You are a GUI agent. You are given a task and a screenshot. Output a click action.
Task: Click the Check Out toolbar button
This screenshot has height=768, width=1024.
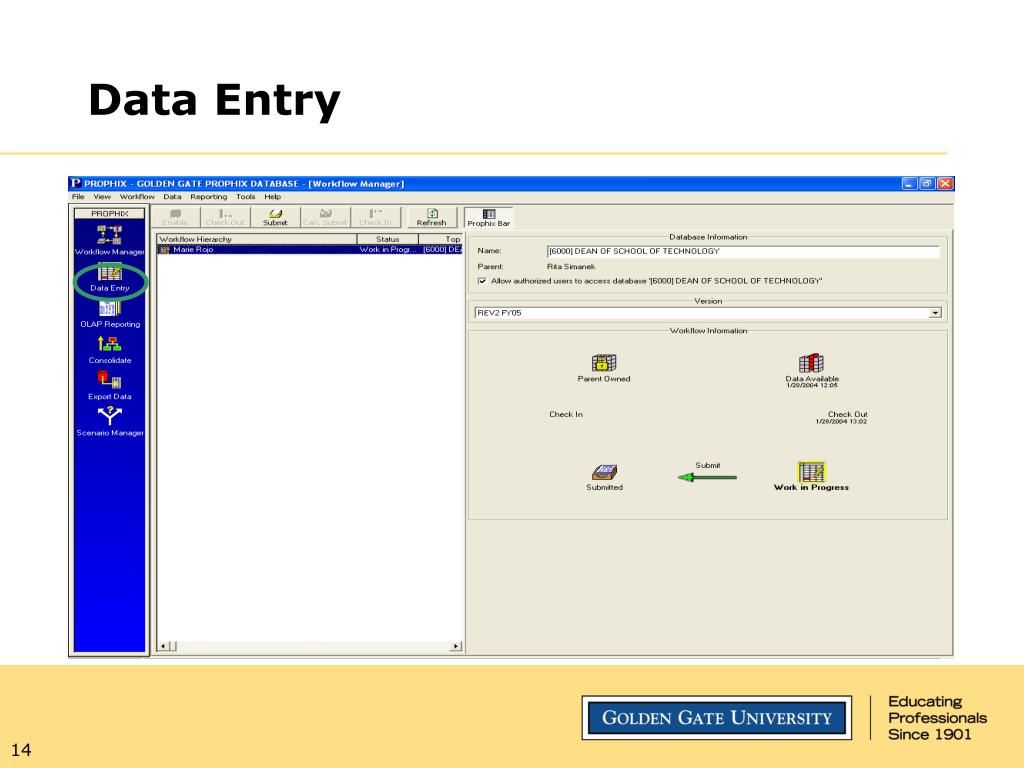[x=225, y=217]
